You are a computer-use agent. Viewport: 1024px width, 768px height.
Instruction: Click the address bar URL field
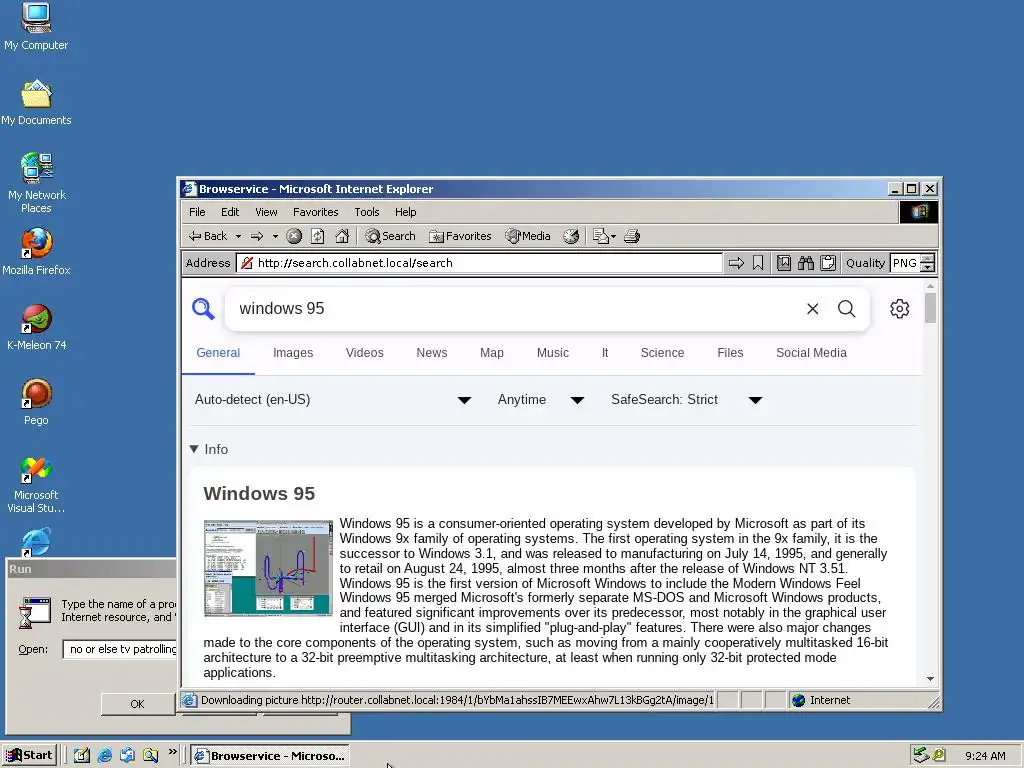[x=480, y=263]
